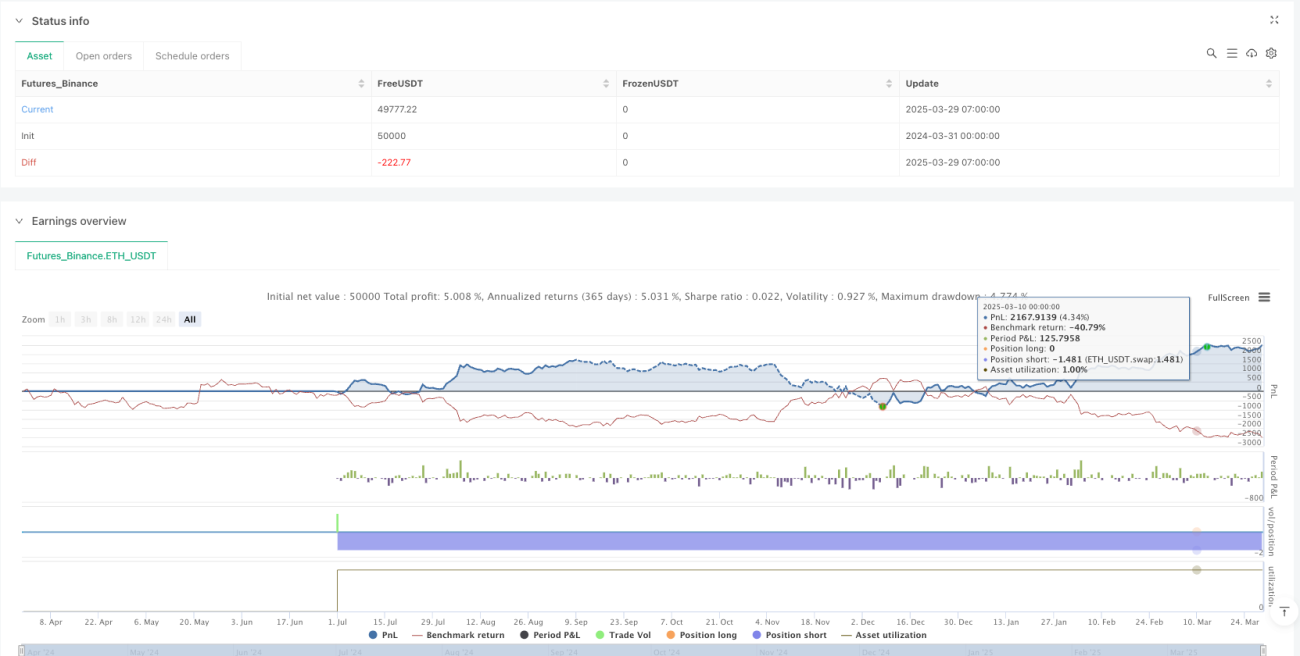Screen dimensions: 1300x656
Task: Open the row density list icon
Action: pyautogui.click(x=1232, y=53)
